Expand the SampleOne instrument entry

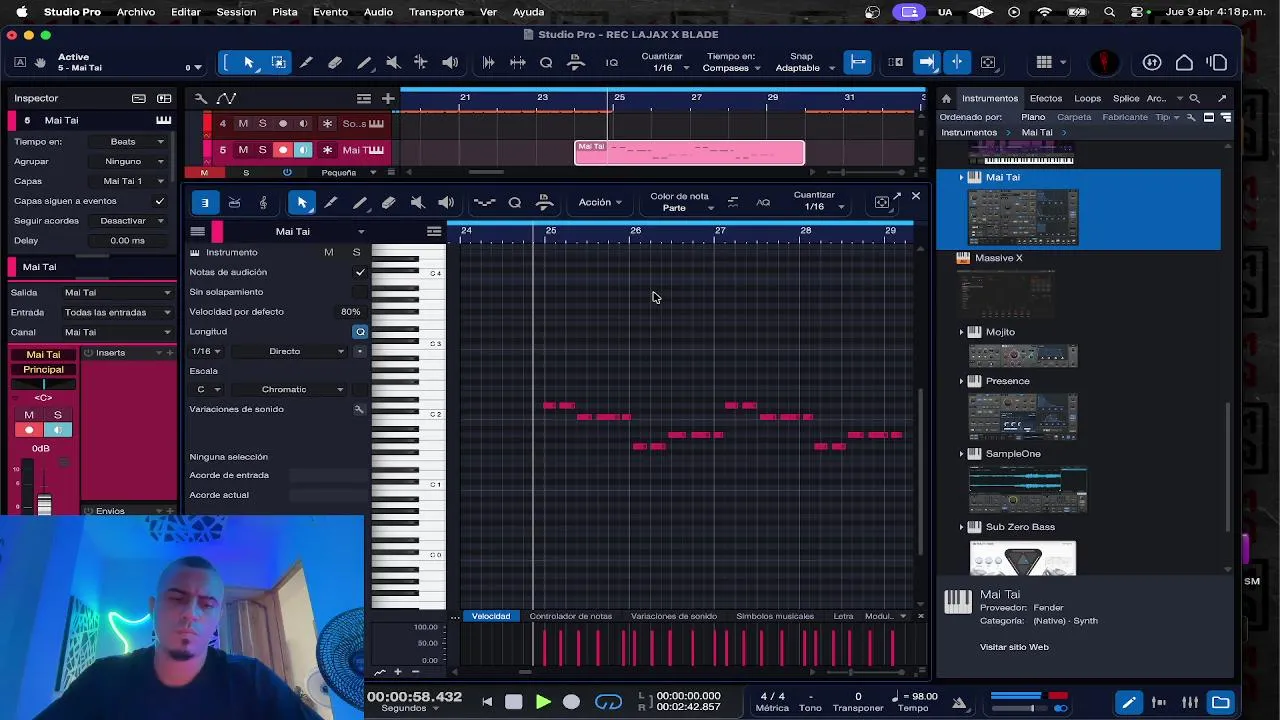[962, 454]
